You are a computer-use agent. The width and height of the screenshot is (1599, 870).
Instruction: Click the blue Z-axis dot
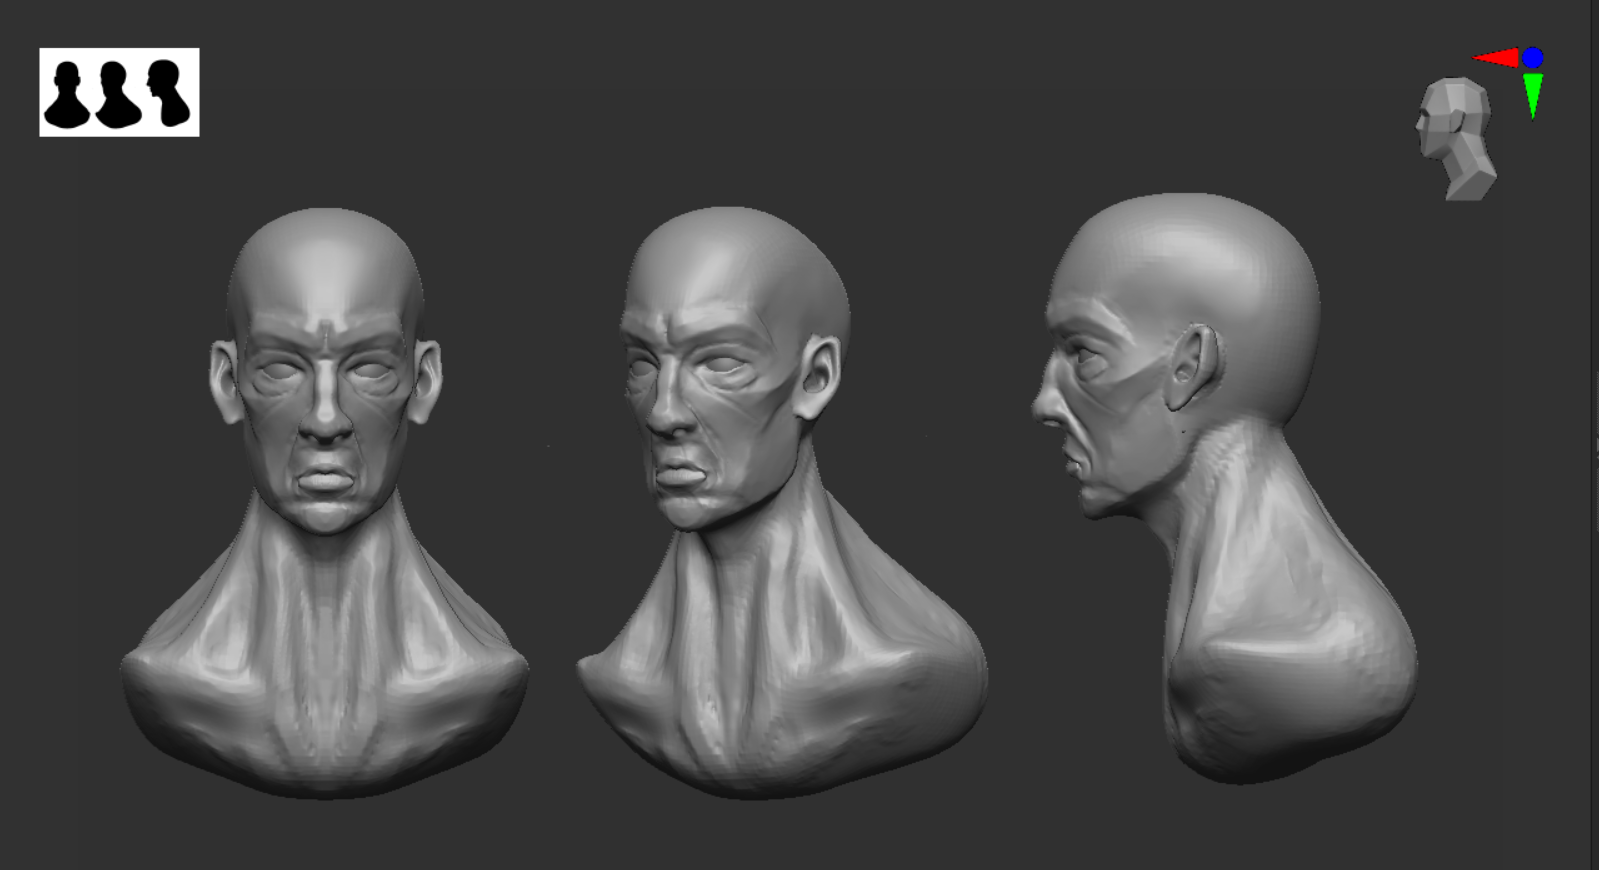click(x=1533, y=58)
